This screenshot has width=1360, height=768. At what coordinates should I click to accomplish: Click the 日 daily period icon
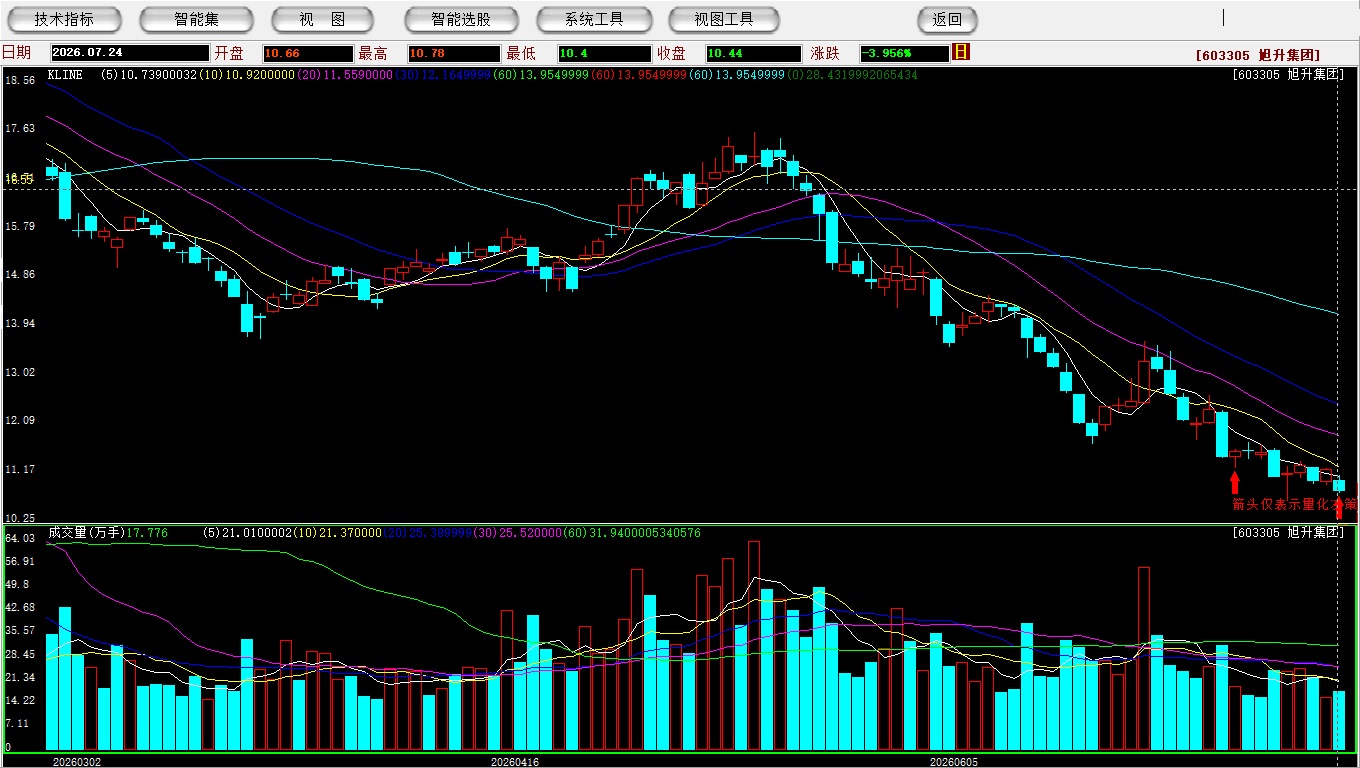coord(961,52)
